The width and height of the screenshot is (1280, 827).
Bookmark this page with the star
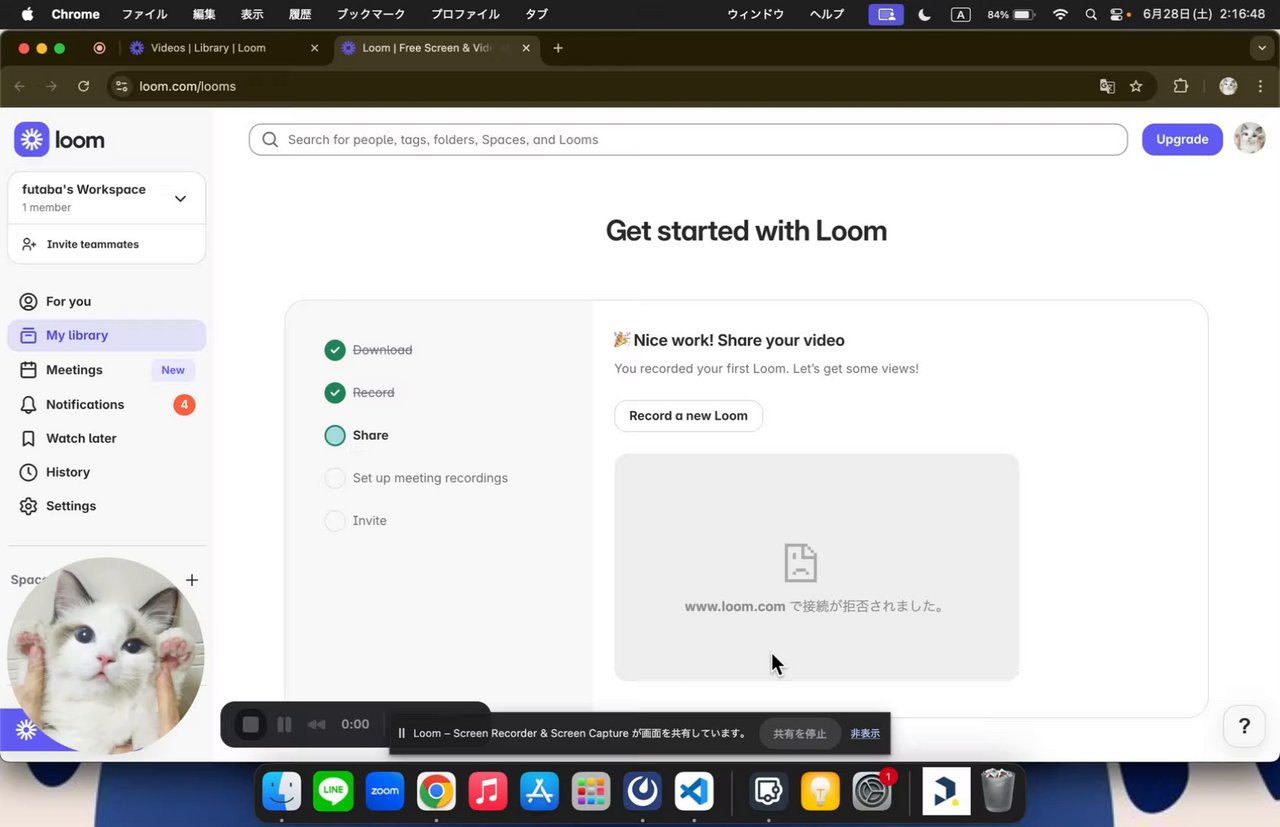[1136, 86]
